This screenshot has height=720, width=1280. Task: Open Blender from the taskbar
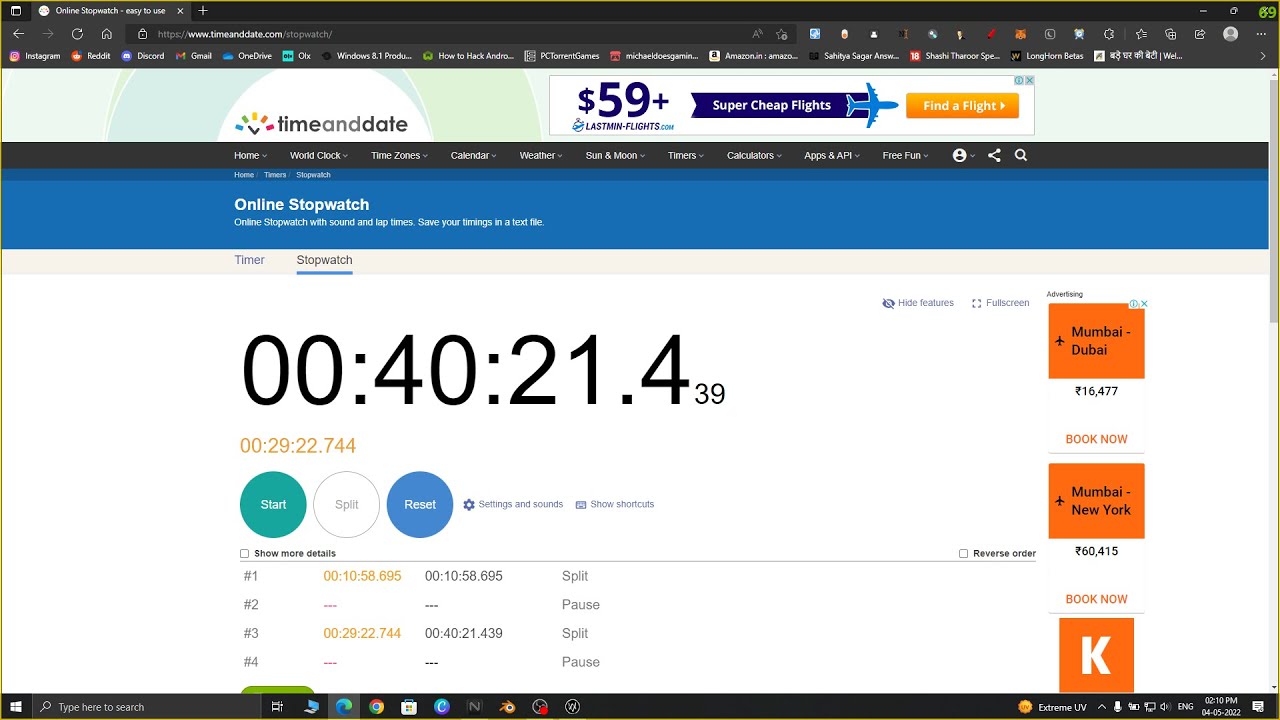[508, 707]
